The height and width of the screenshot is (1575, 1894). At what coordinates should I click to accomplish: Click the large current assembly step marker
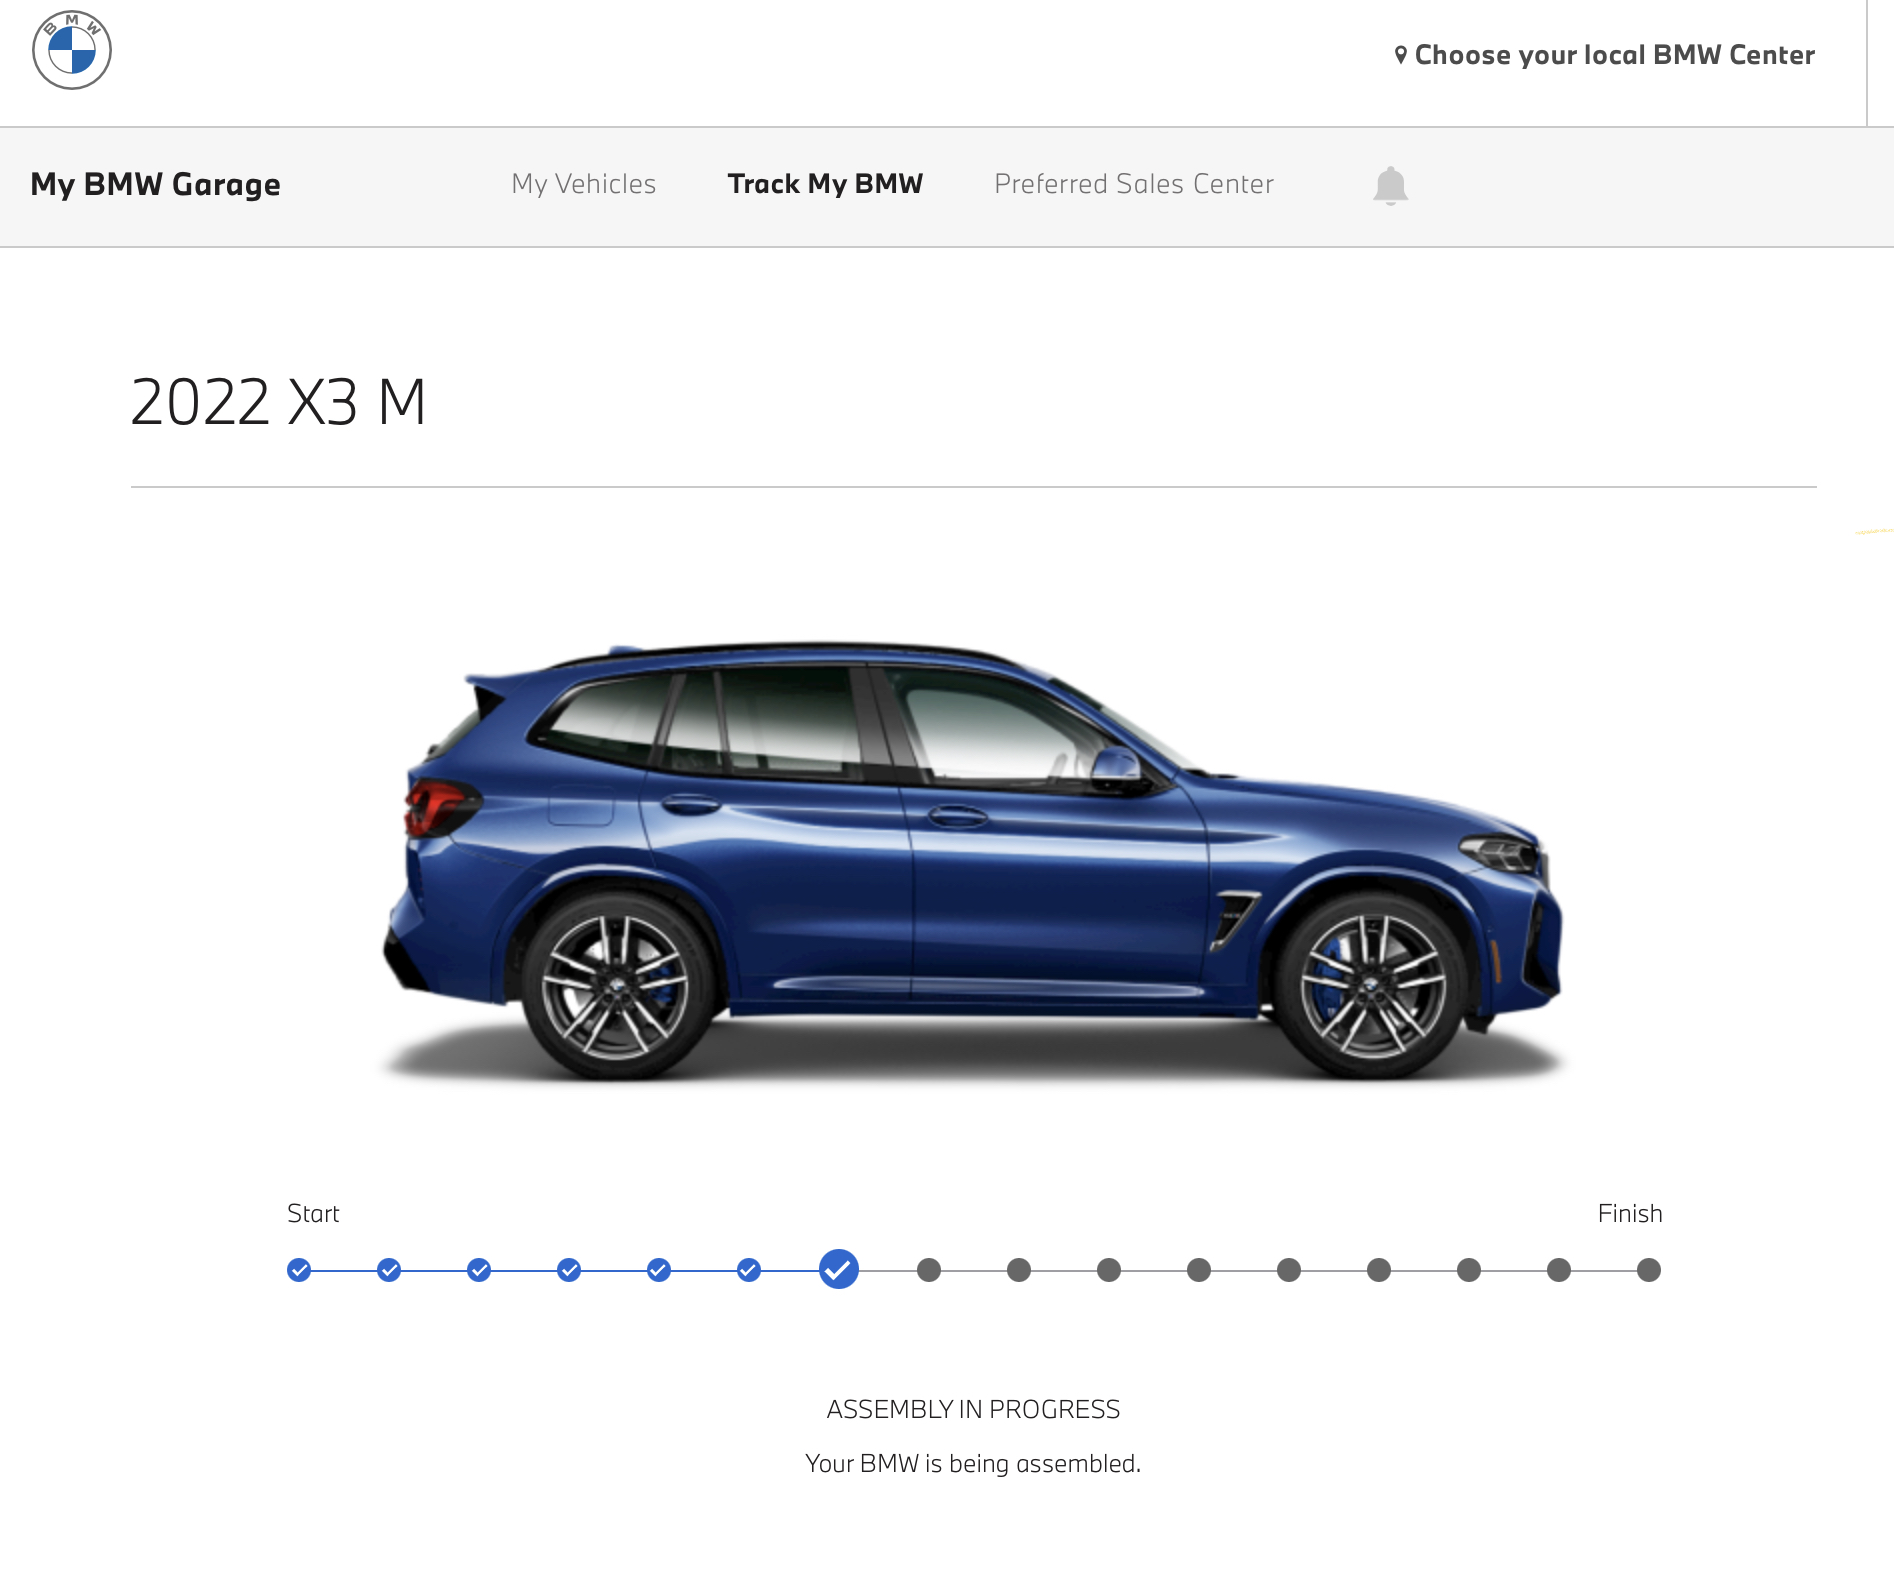coord(839,1270)
